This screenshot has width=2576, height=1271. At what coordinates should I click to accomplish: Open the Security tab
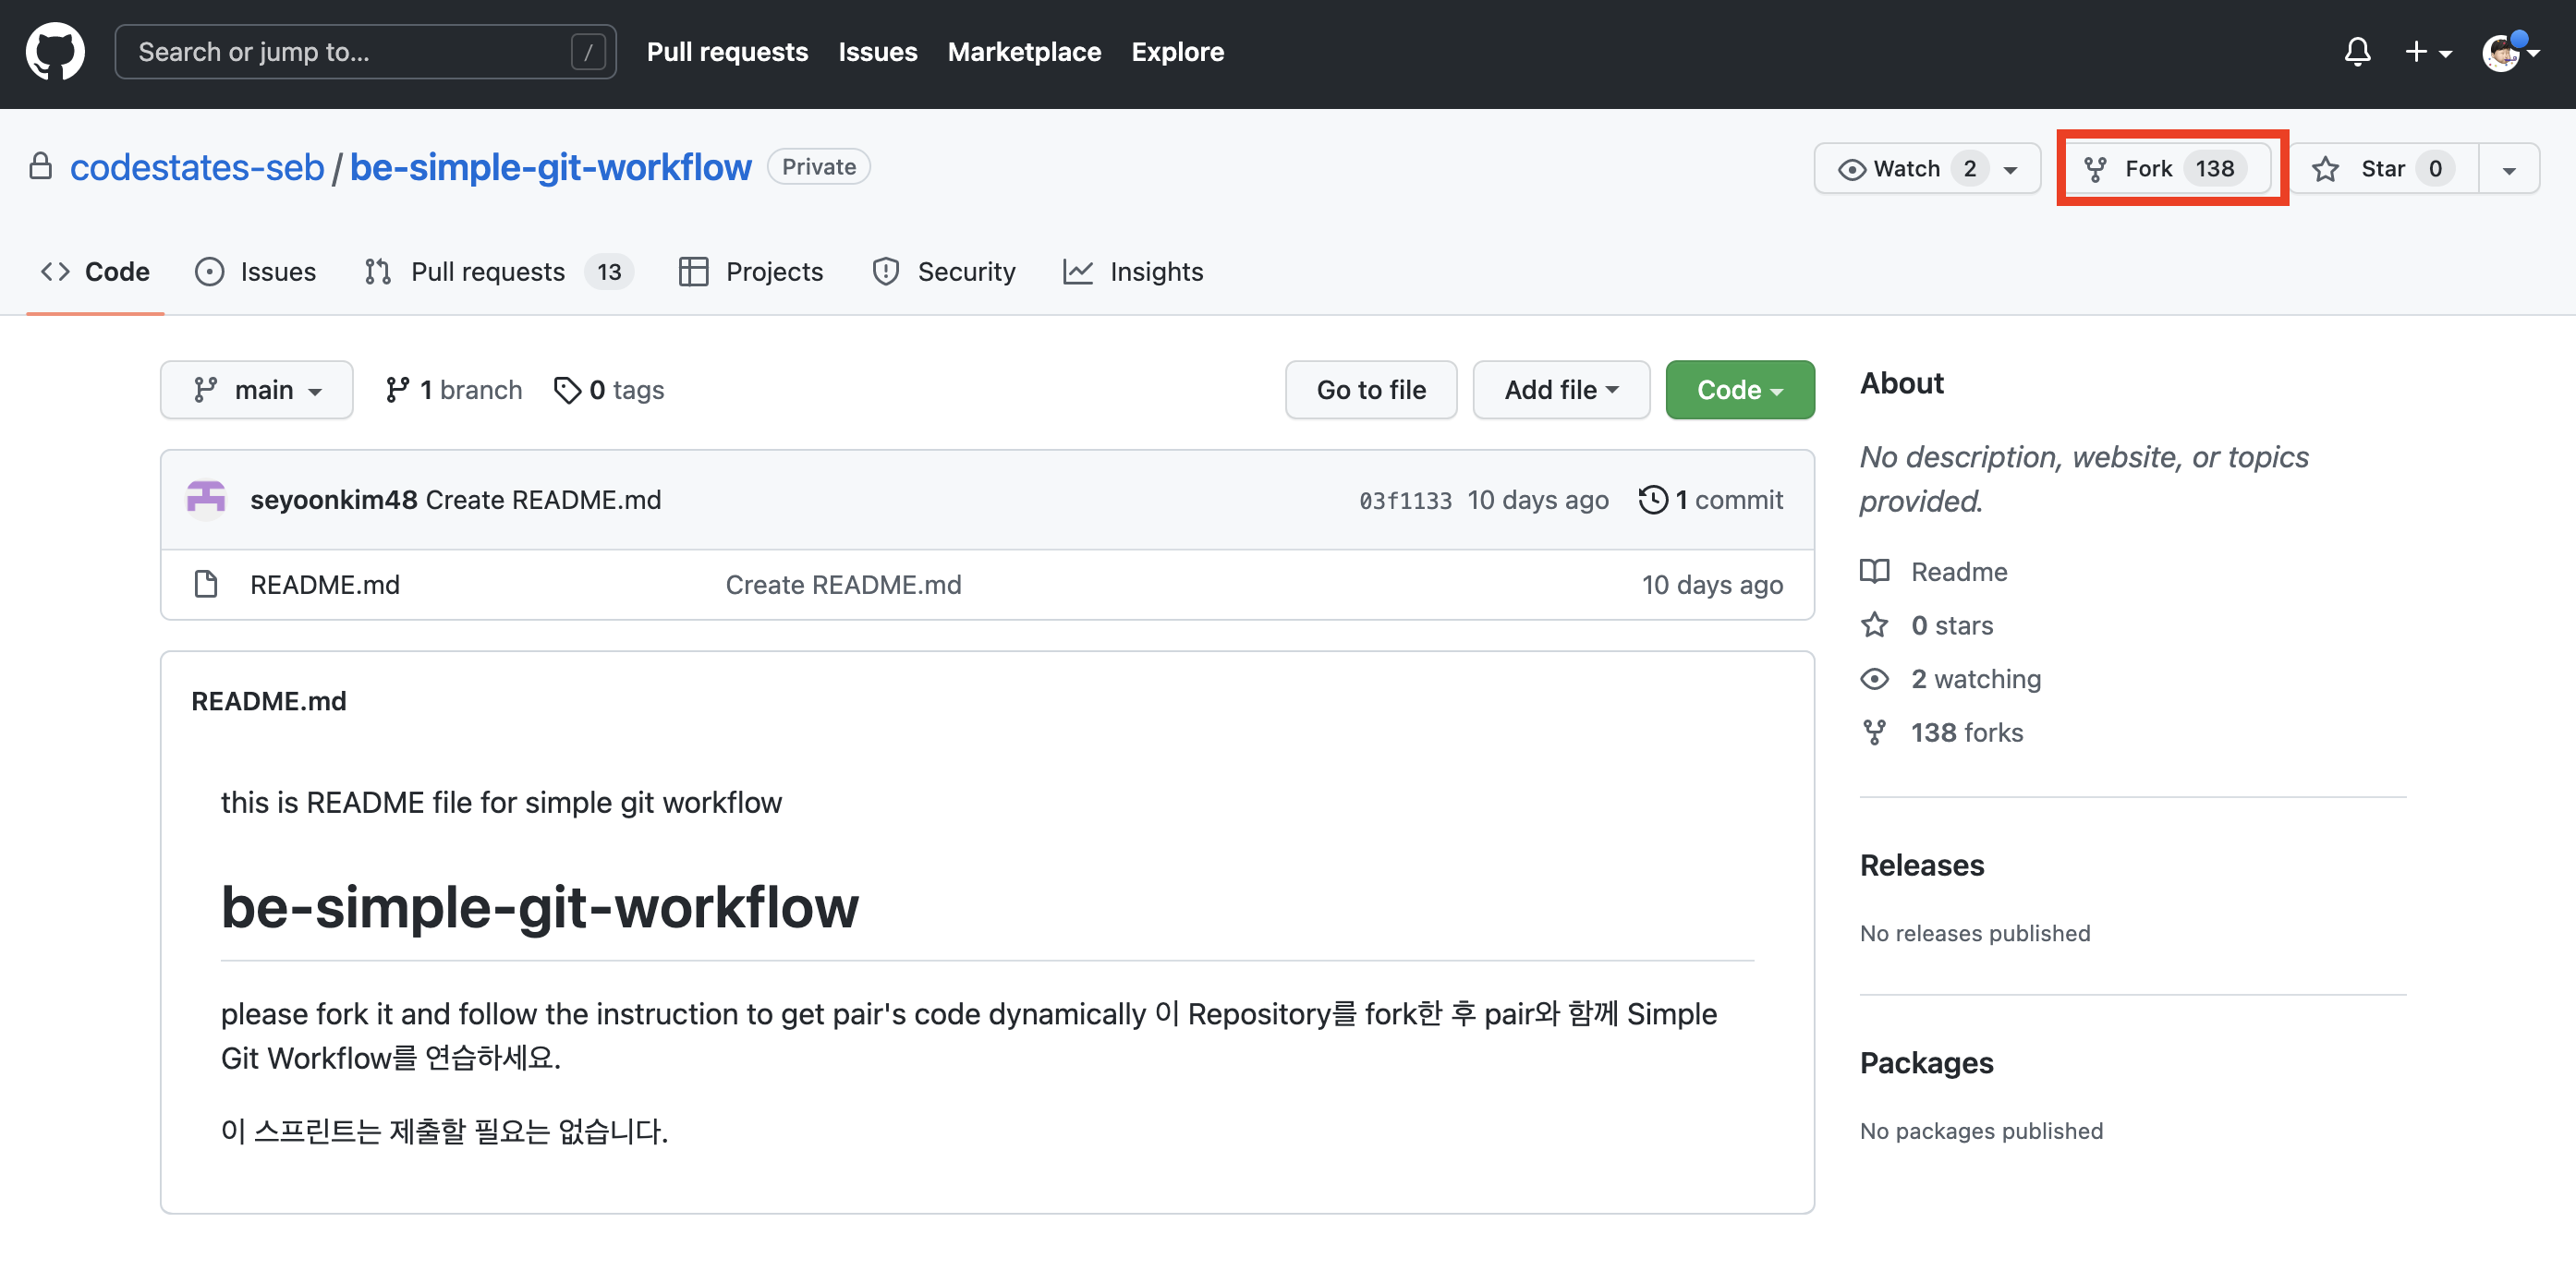click(943, 272)
